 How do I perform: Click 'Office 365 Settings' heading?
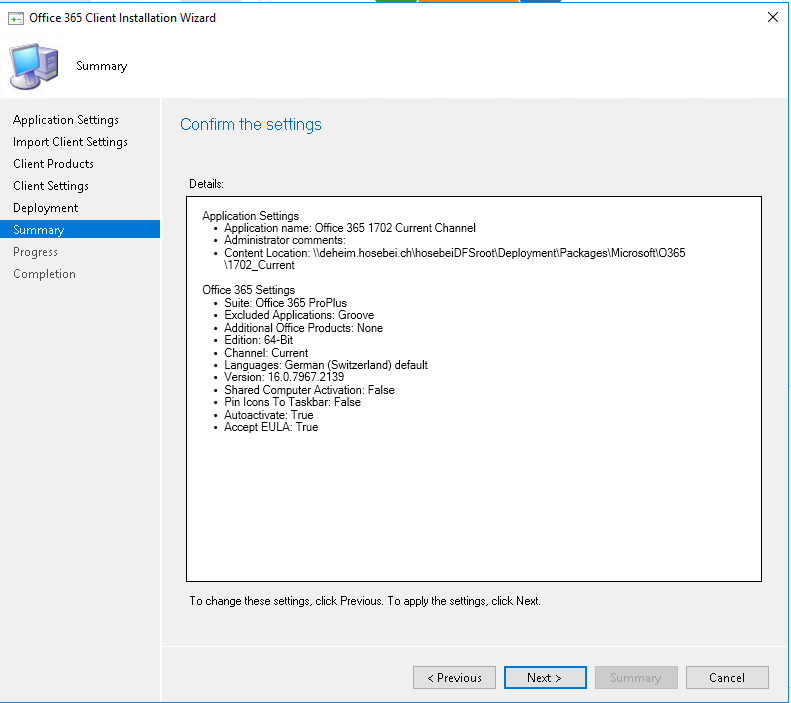[249, 290]
